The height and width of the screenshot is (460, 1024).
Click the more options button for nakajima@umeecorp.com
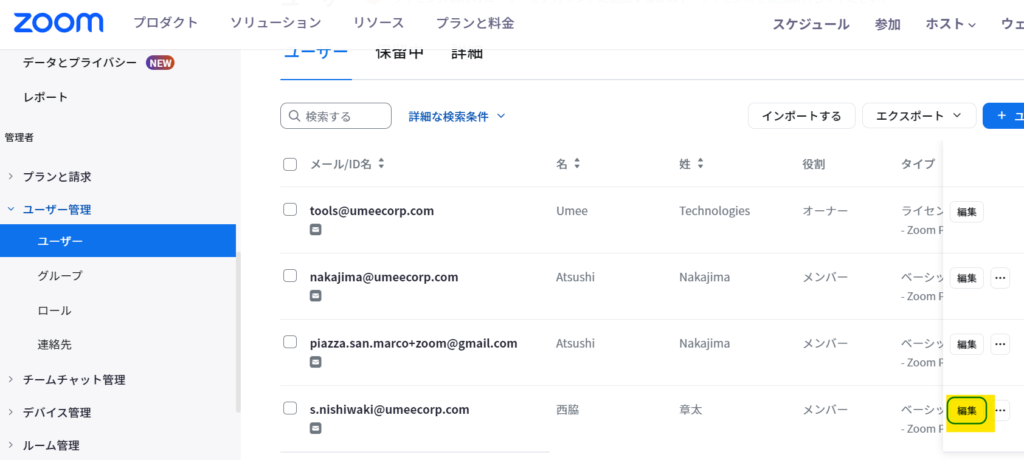(x=1000, y=278)
